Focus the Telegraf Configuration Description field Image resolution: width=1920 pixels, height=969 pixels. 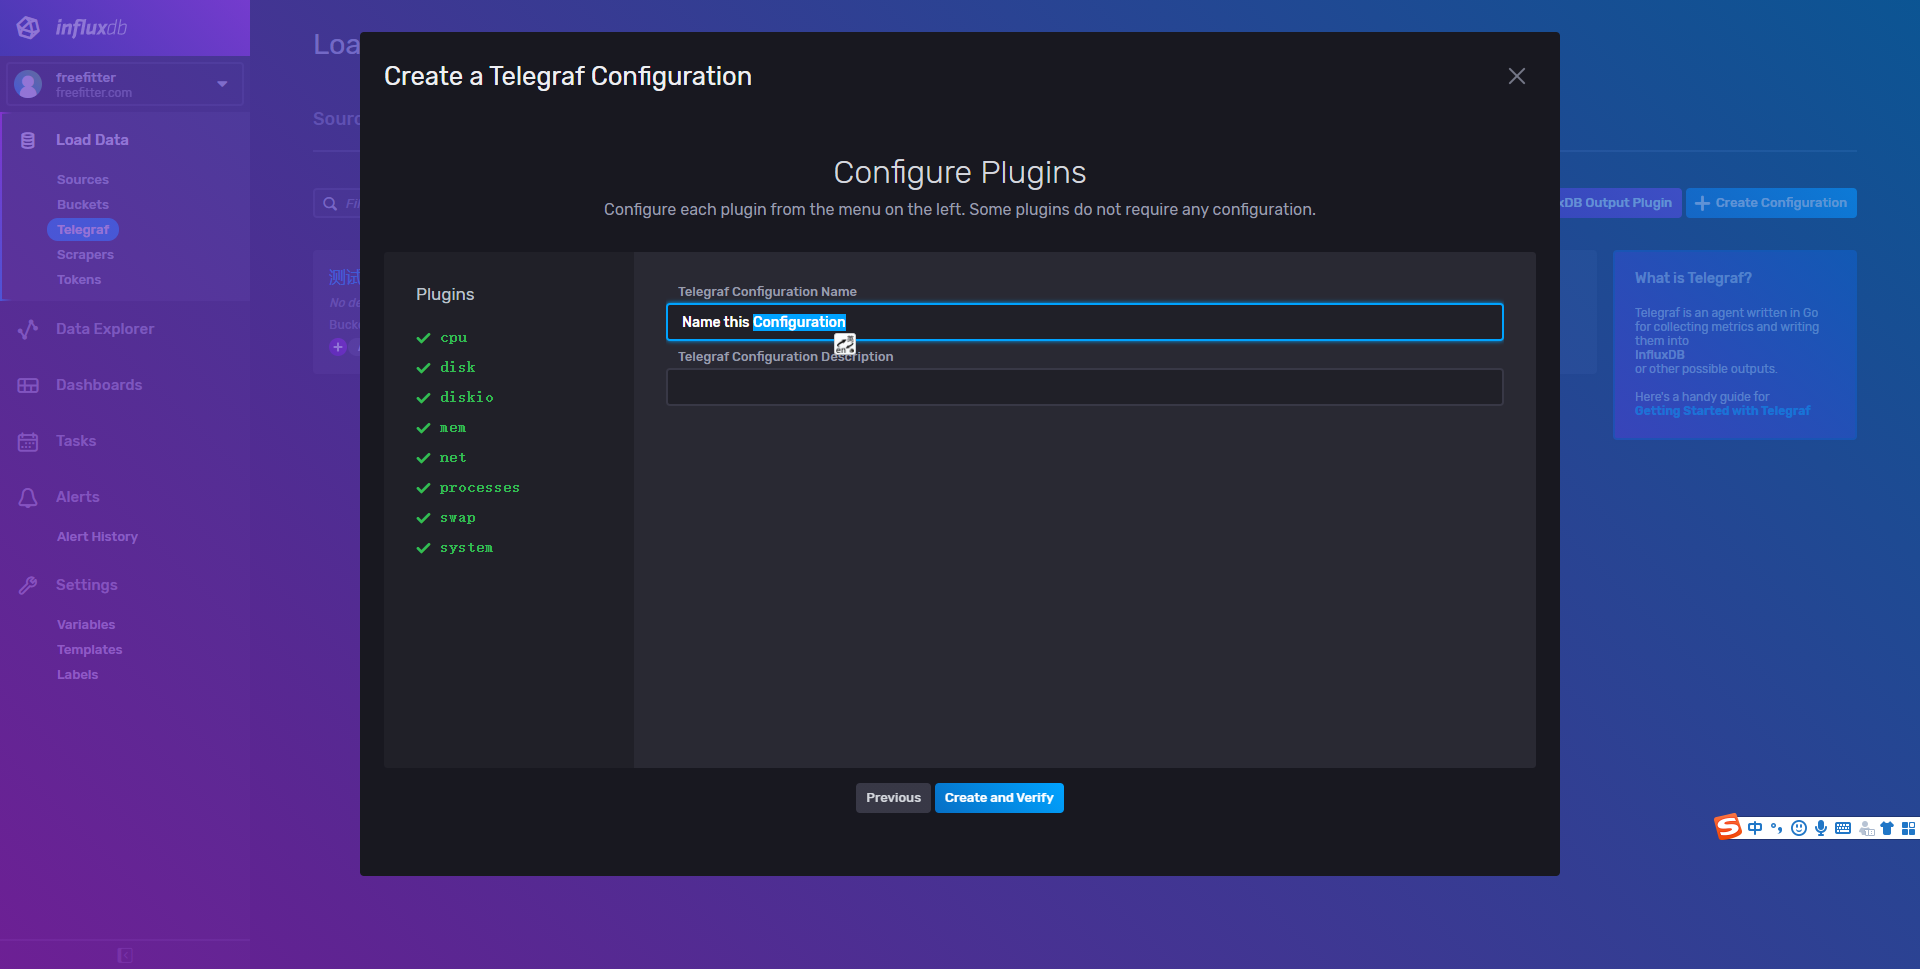1085,387
